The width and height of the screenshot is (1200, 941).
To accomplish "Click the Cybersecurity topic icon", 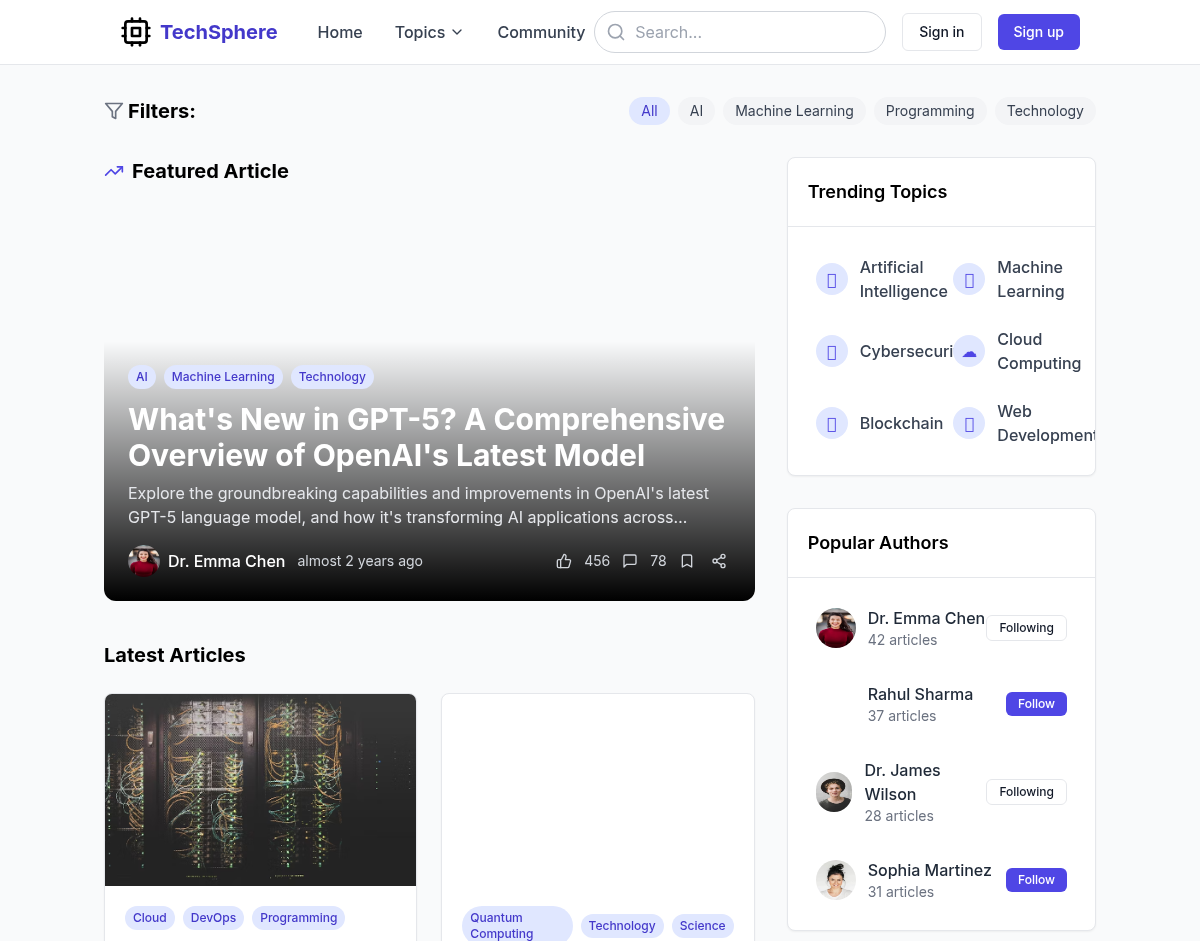I will [832, 351].
